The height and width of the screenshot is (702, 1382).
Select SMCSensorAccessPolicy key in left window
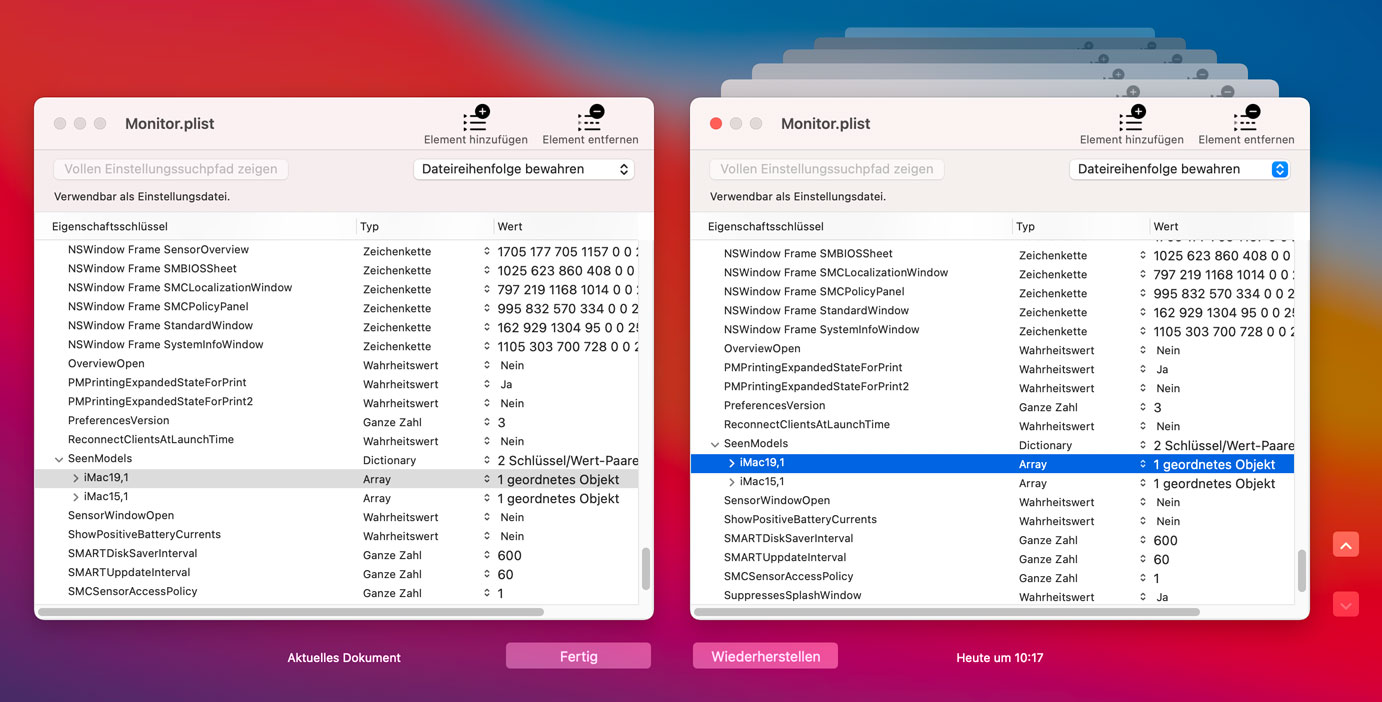(132, 592)
